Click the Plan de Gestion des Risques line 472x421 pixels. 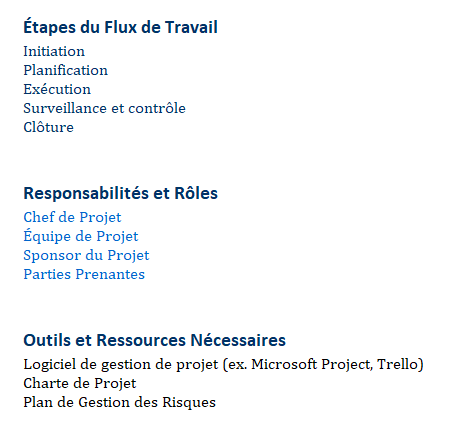(119, 402)
